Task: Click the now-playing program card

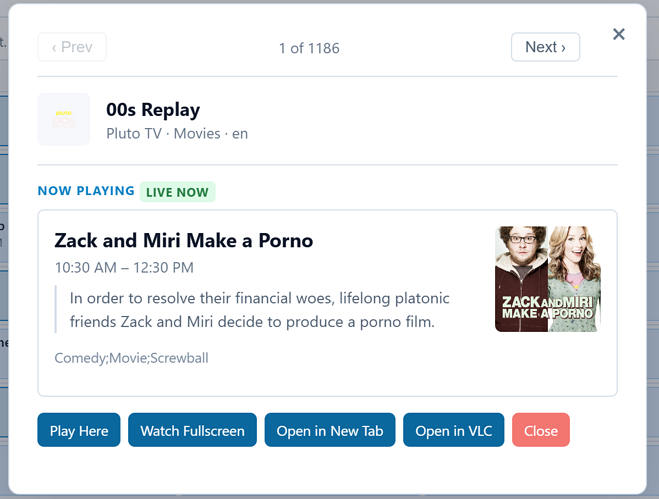Action: [327, 303]
